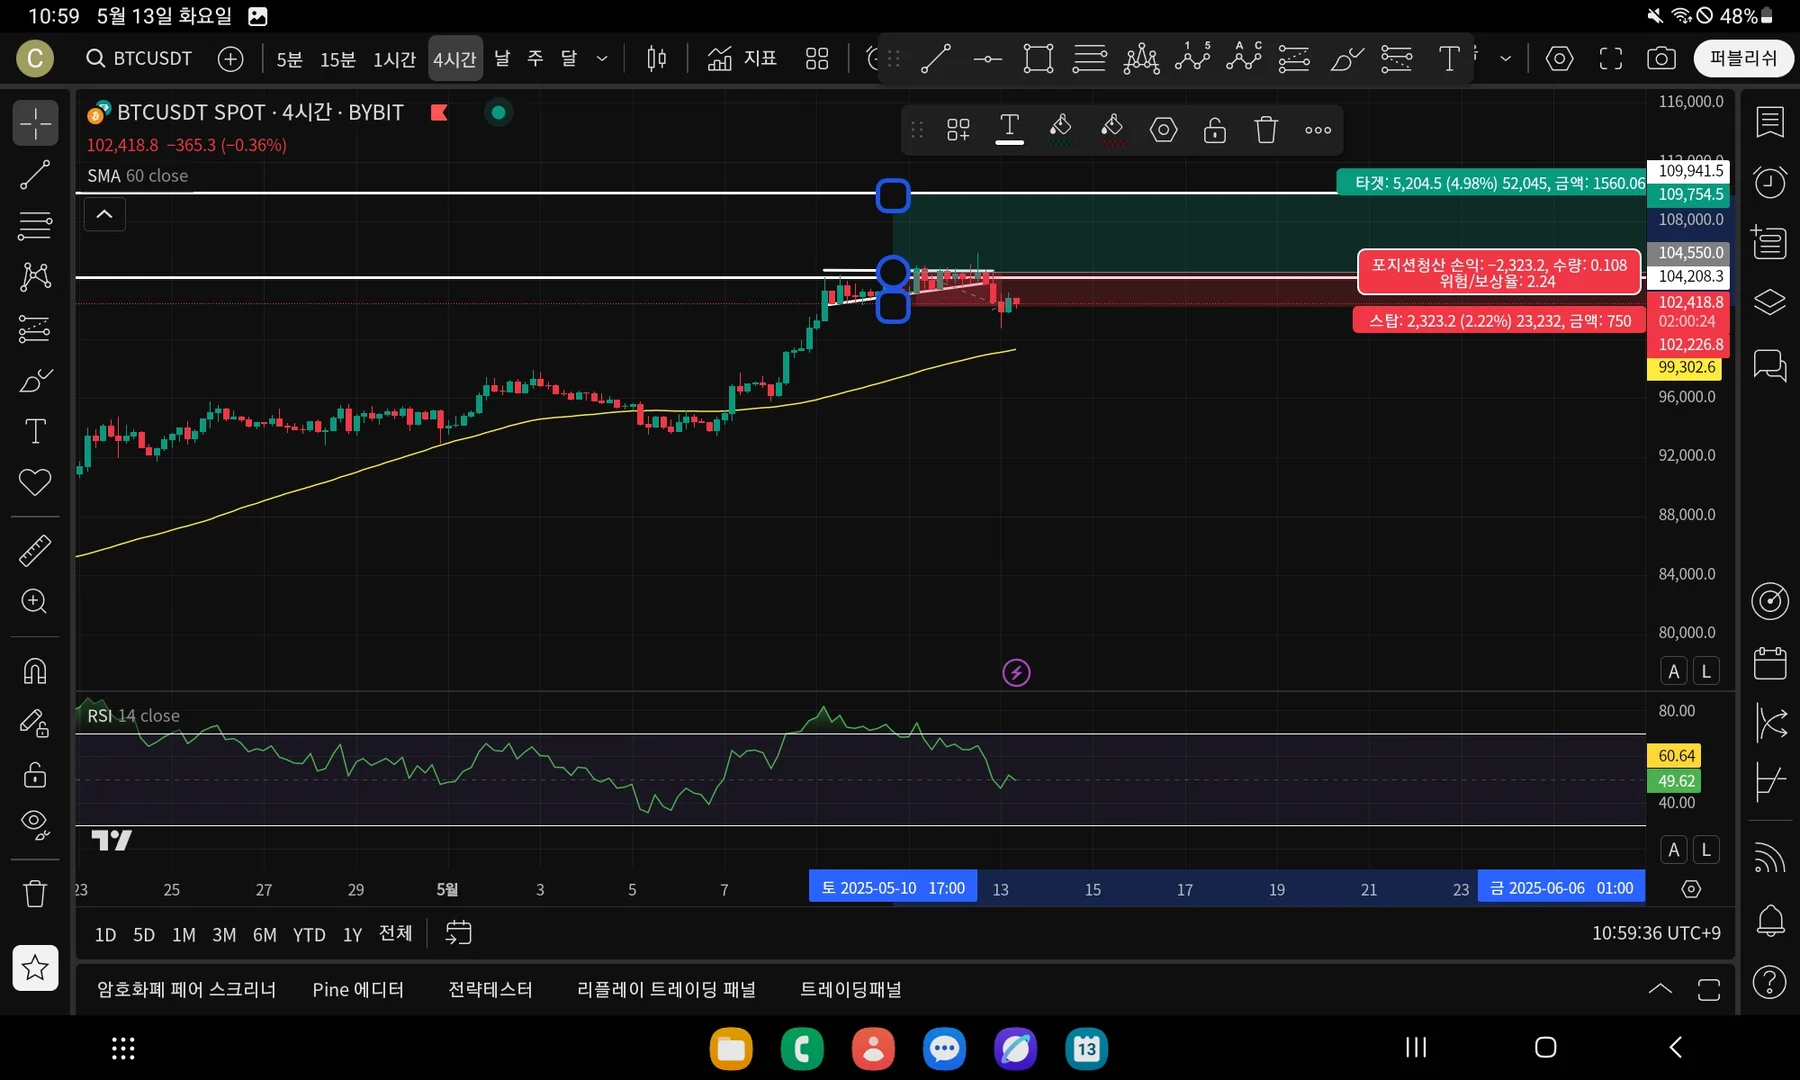Open indicators (지표) menu
The image size is (1800, 1080).
pos(742,59)
